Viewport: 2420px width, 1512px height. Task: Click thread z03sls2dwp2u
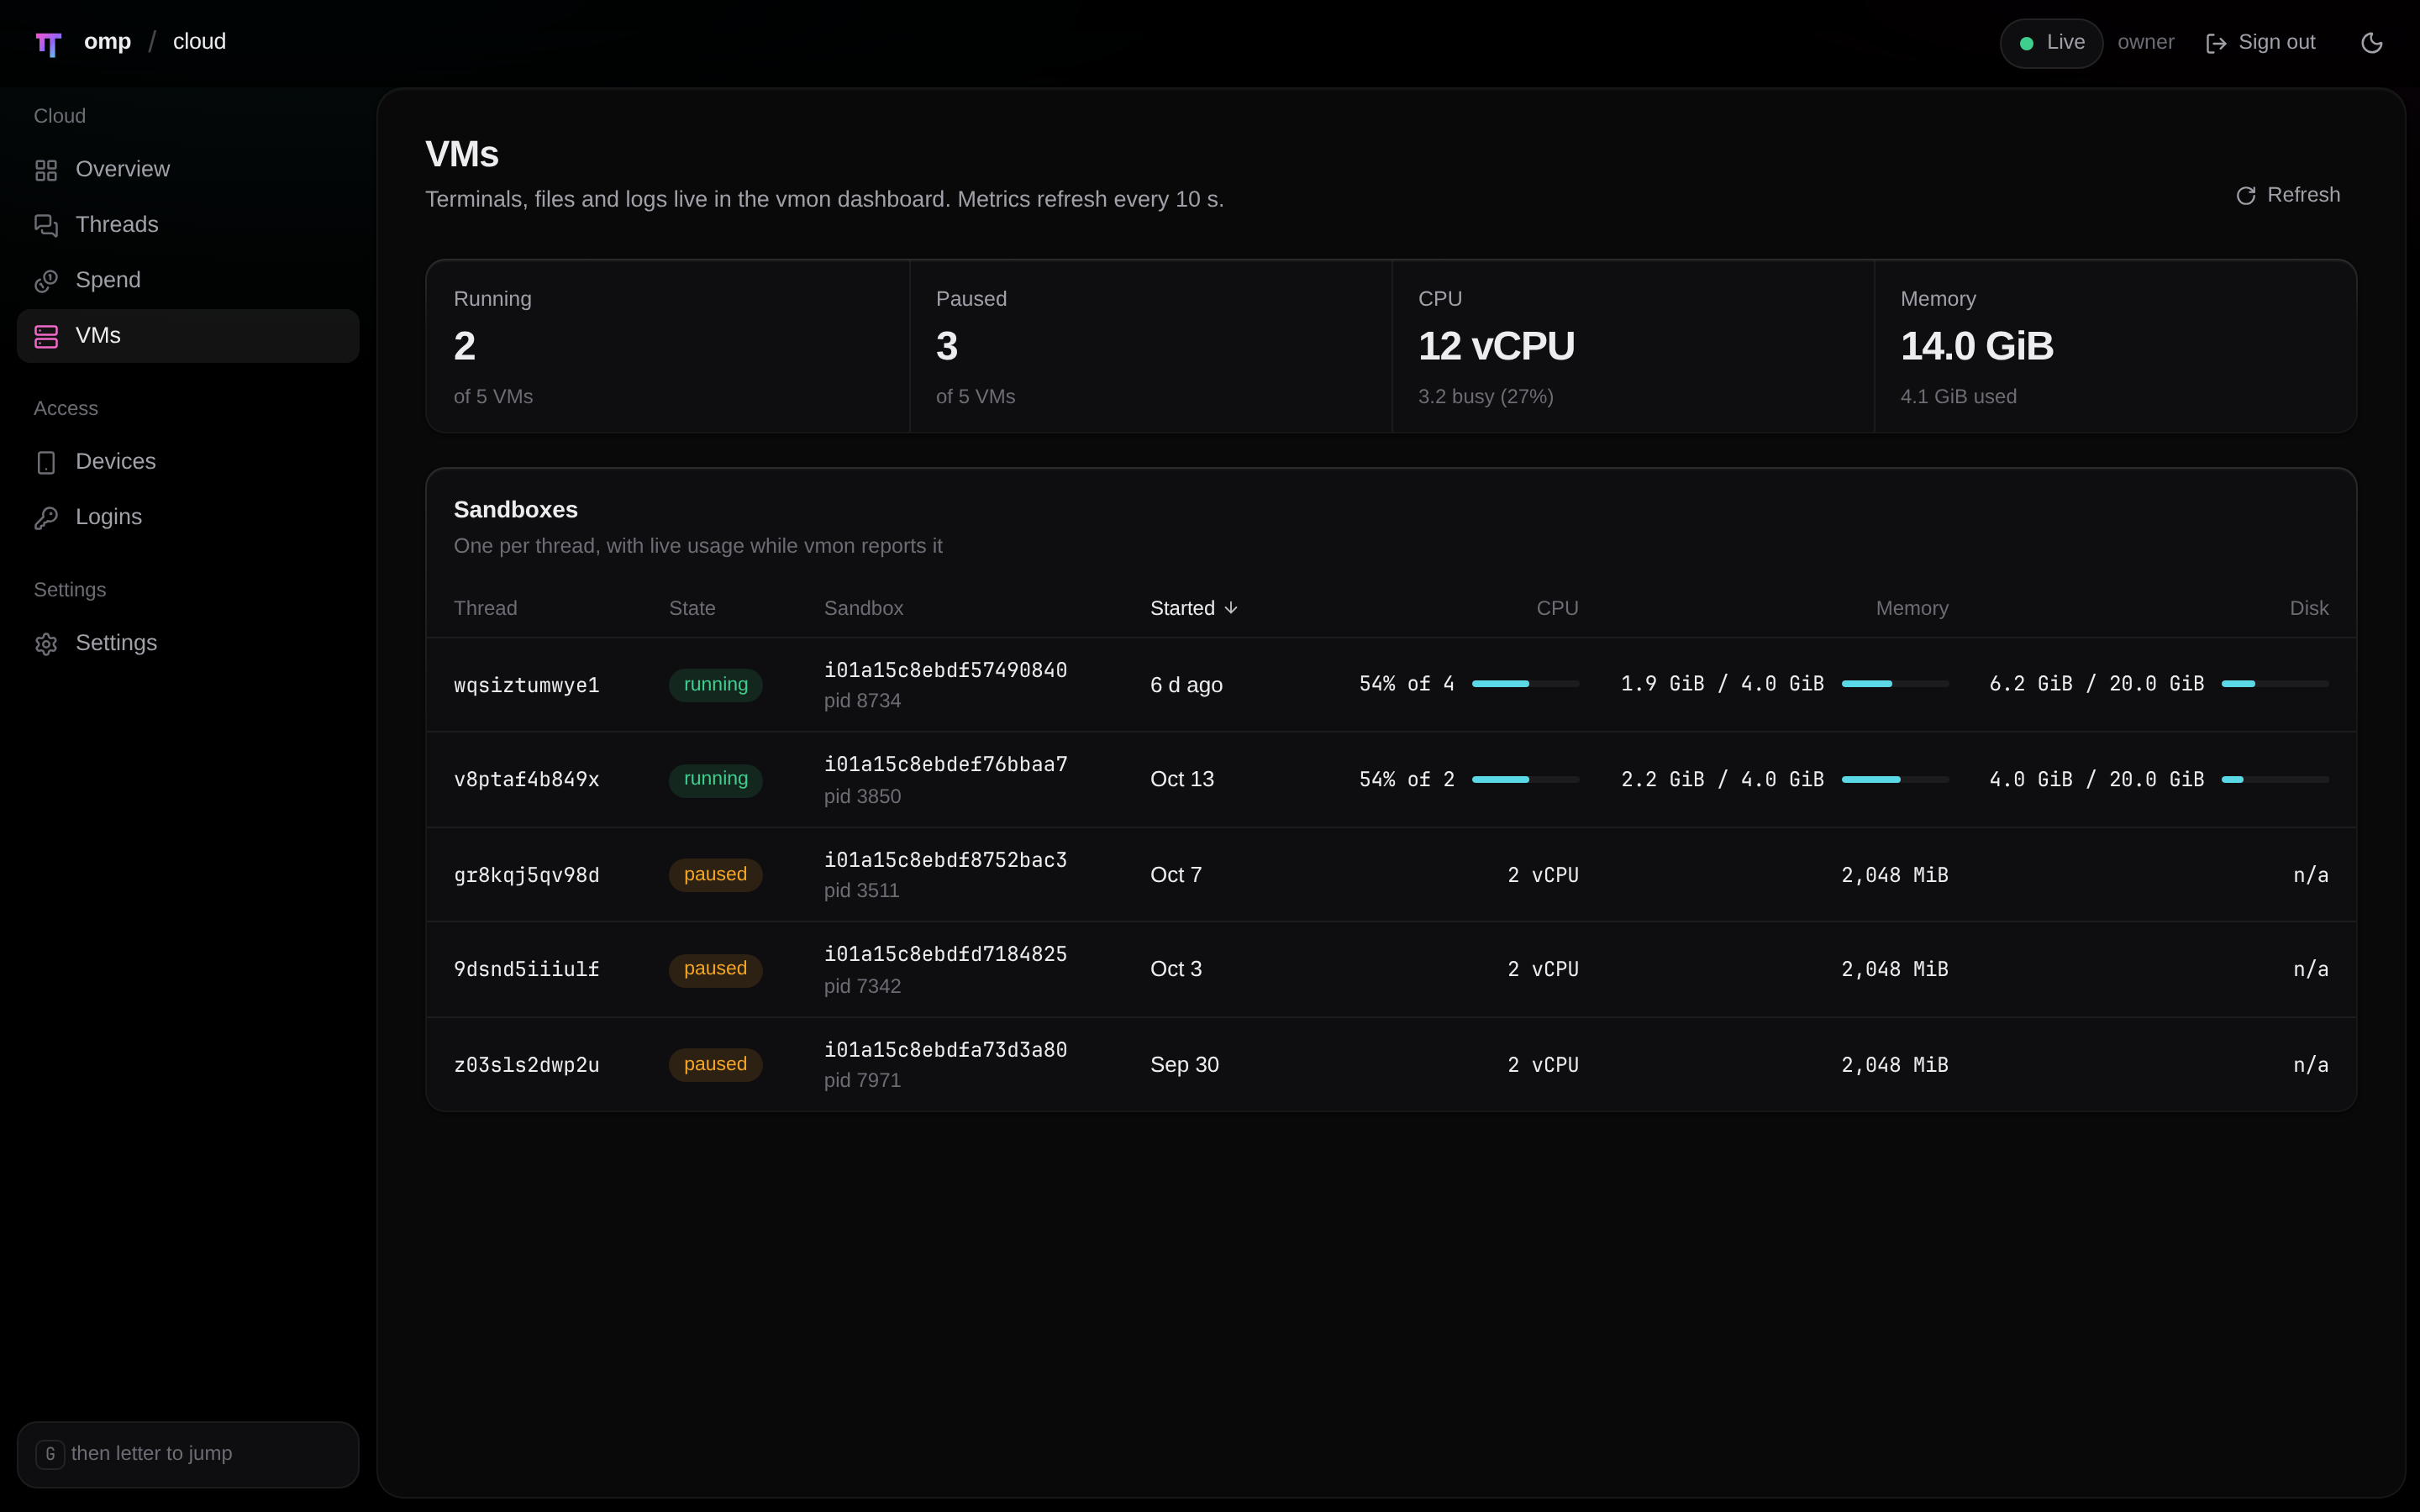point(527,1065)
